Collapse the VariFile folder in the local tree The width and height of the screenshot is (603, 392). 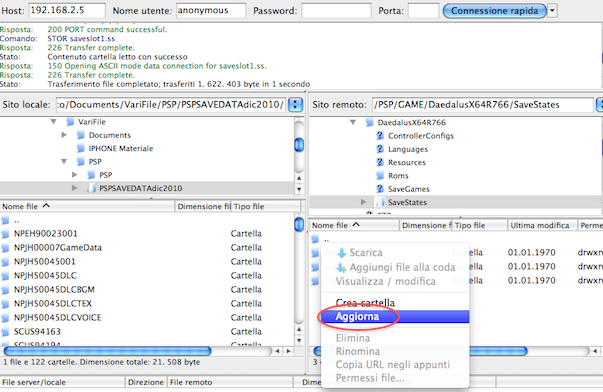coord(53,122)
